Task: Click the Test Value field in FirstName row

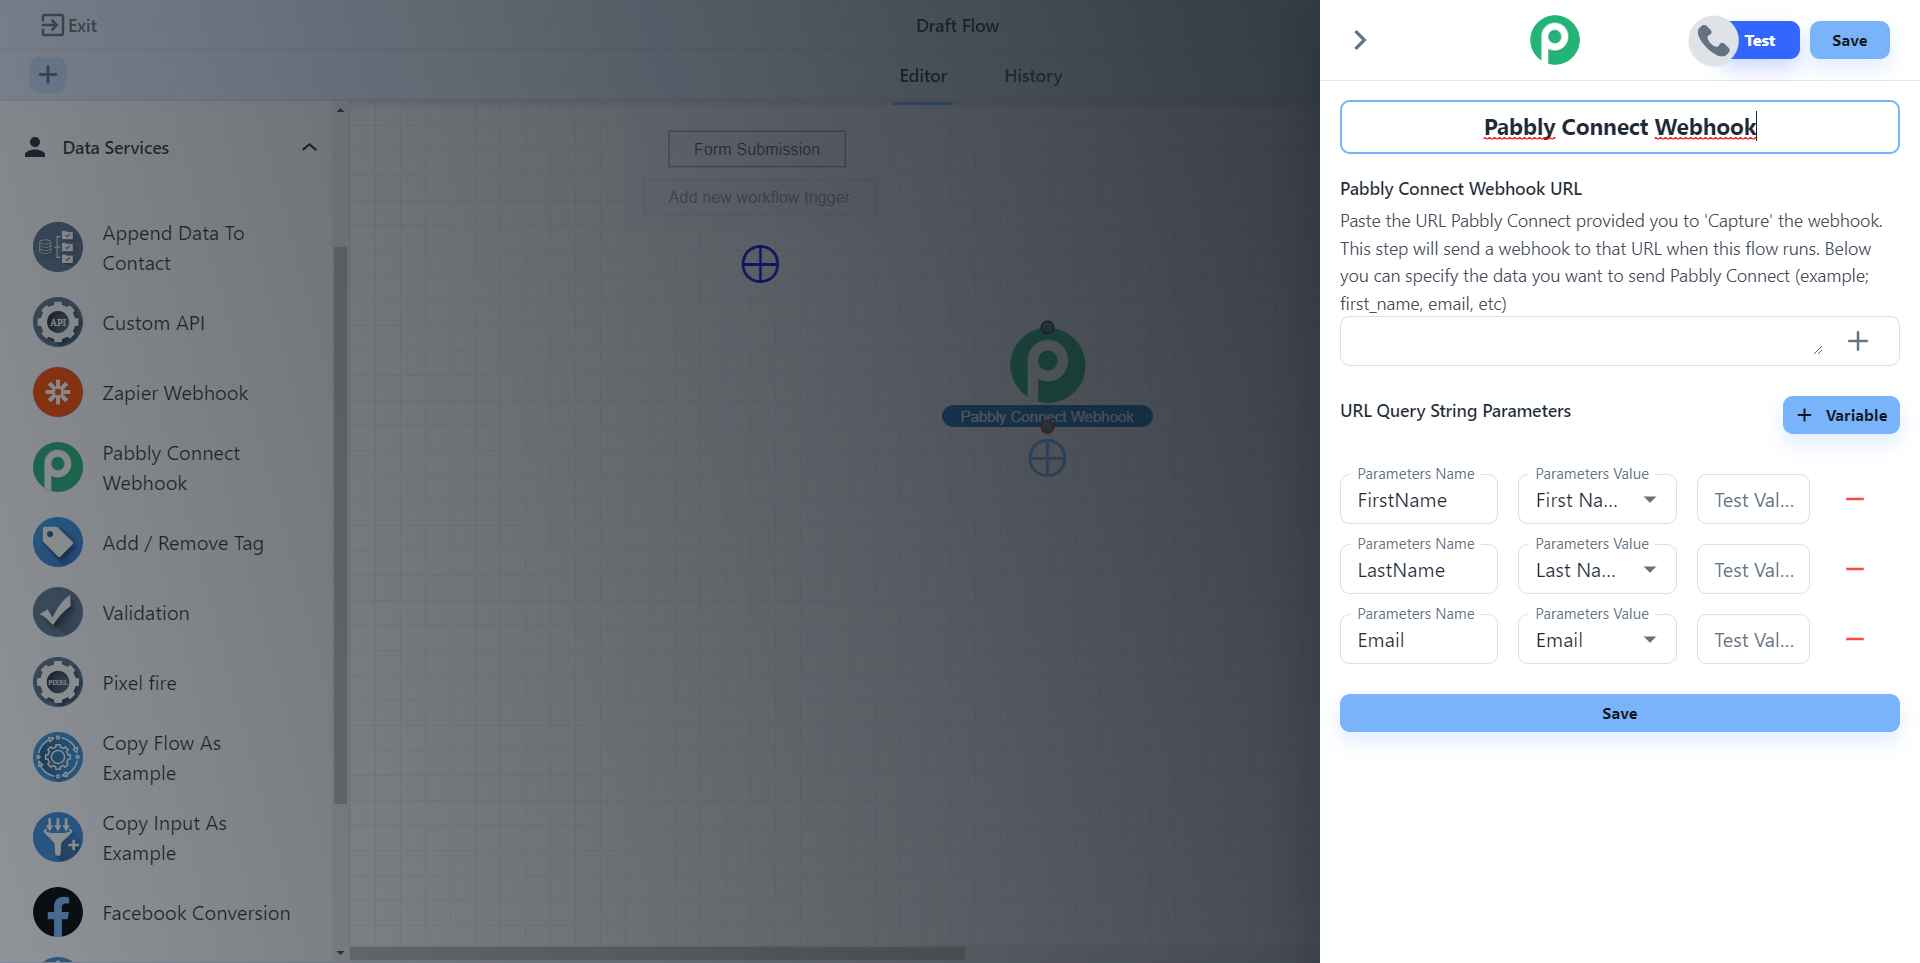Action: (1754, 499)
